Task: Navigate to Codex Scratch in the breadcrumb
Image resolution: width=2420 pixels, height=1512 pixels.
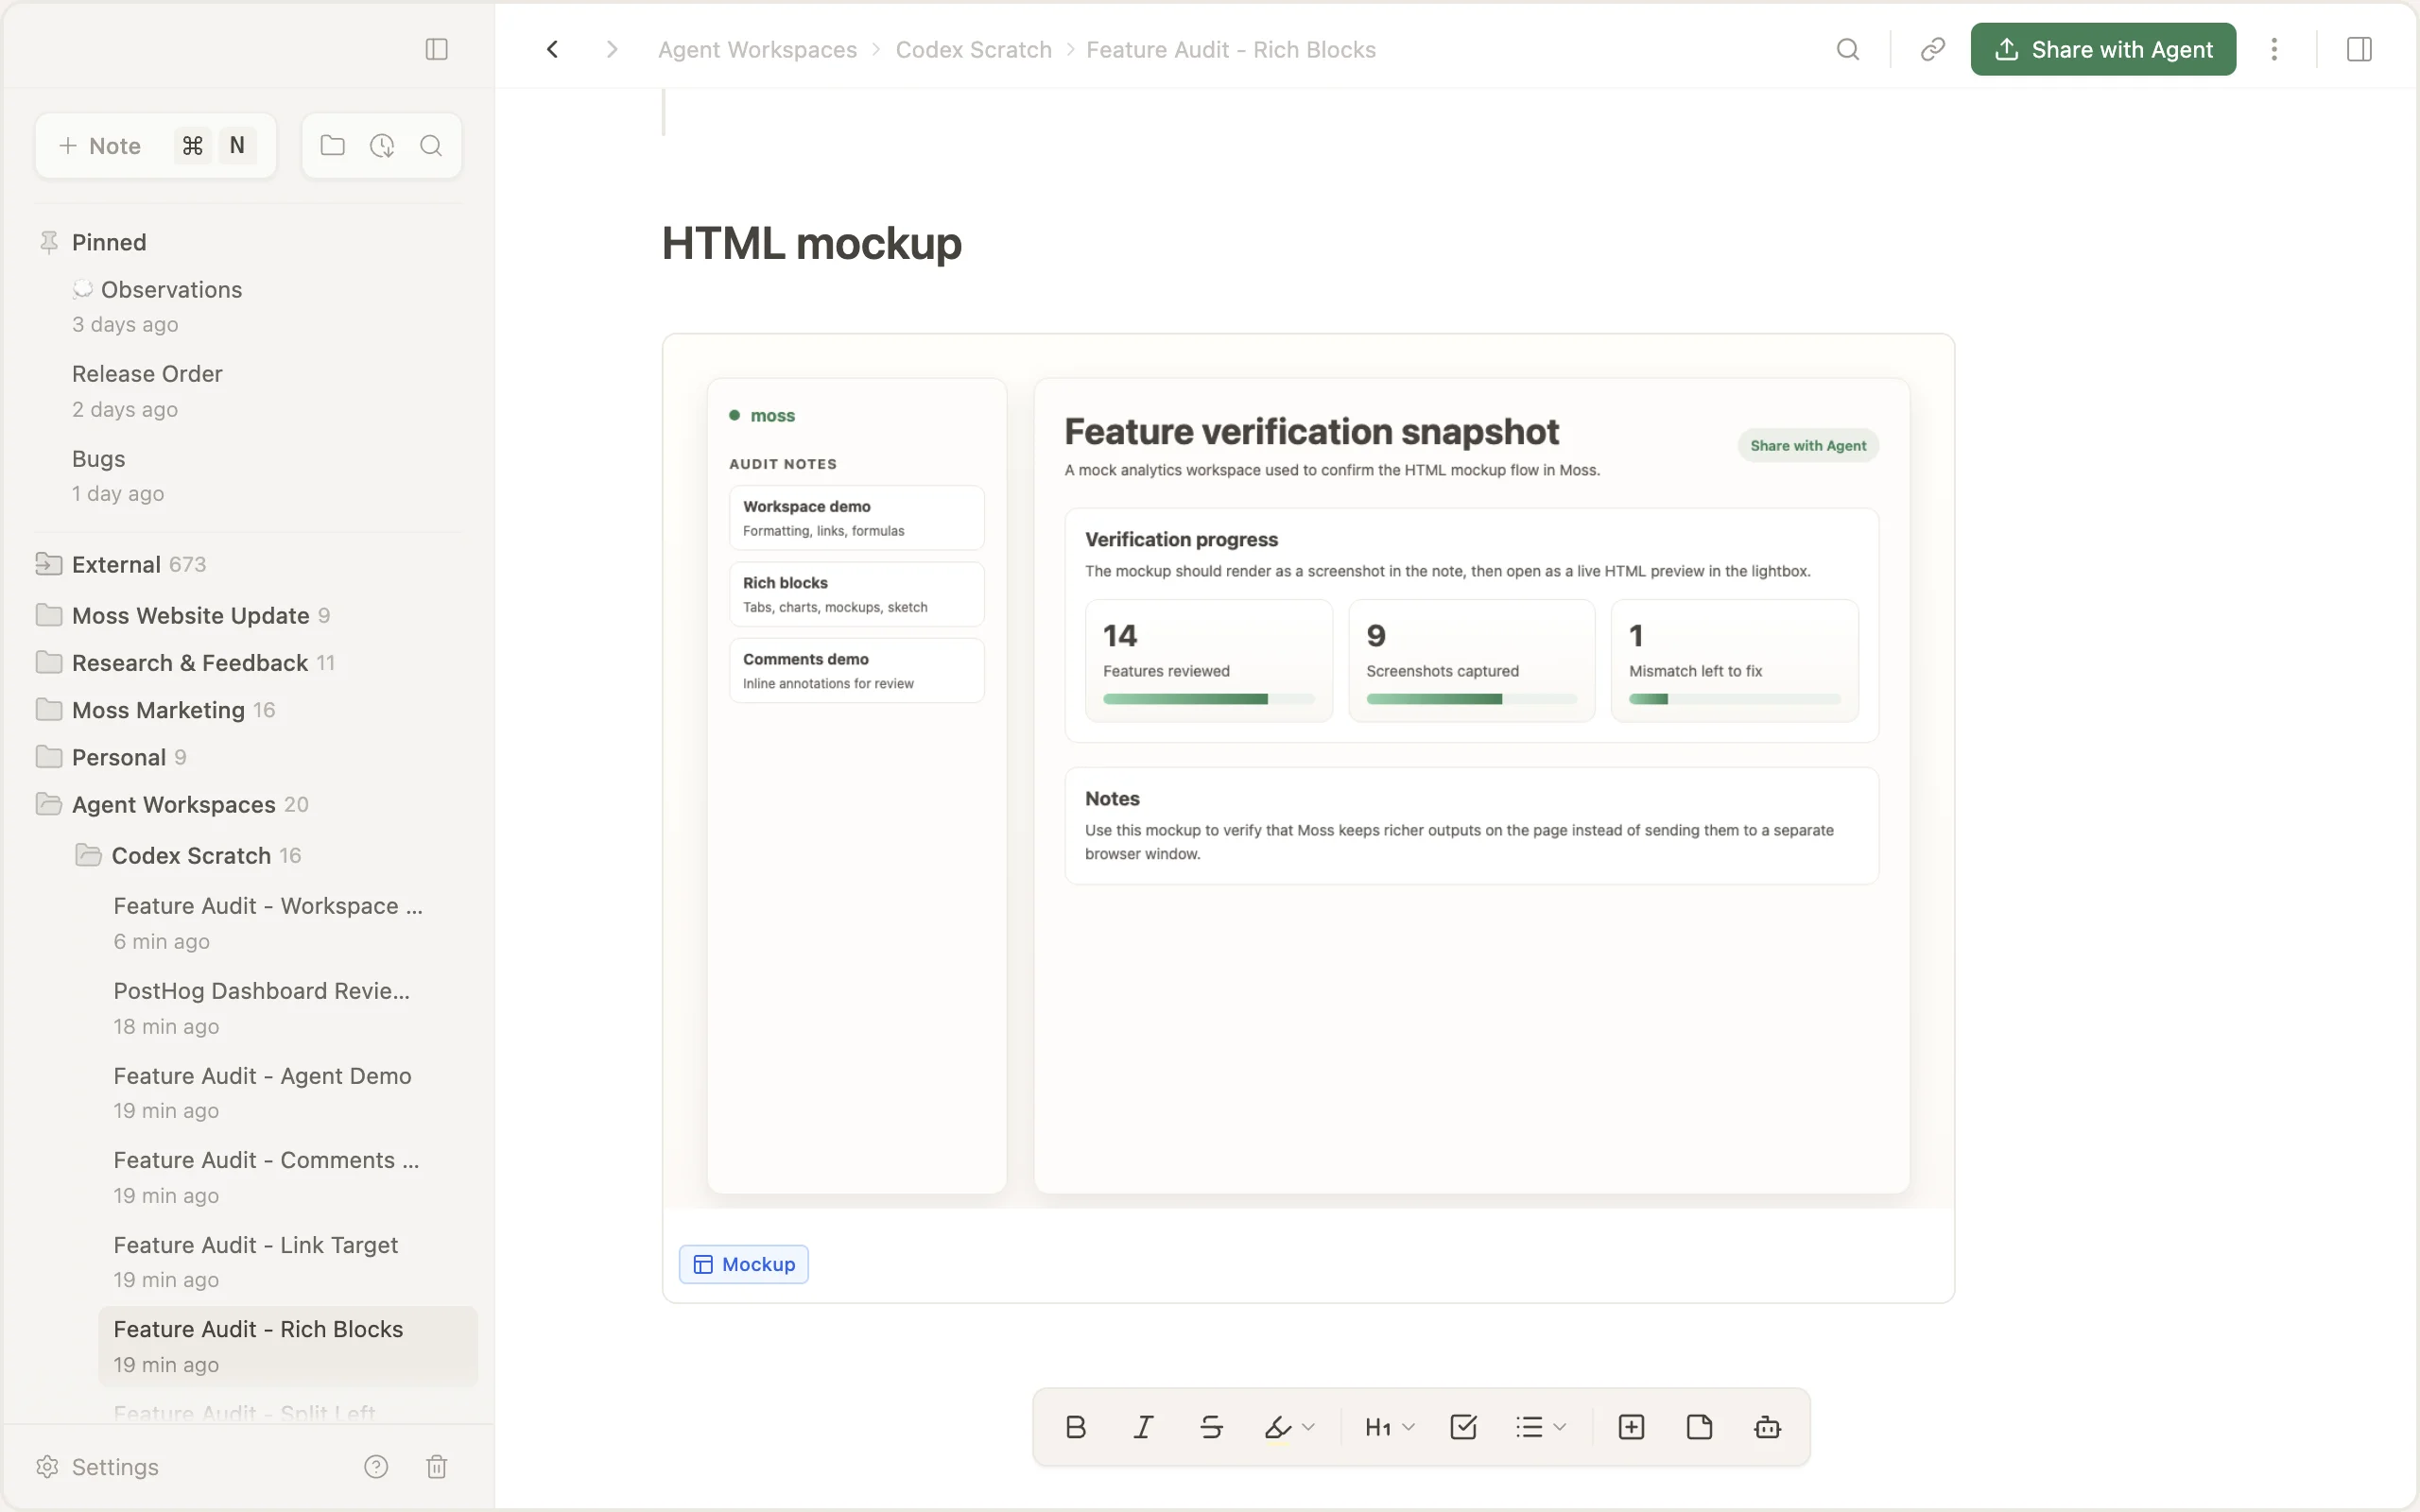Action: [973, 48]
